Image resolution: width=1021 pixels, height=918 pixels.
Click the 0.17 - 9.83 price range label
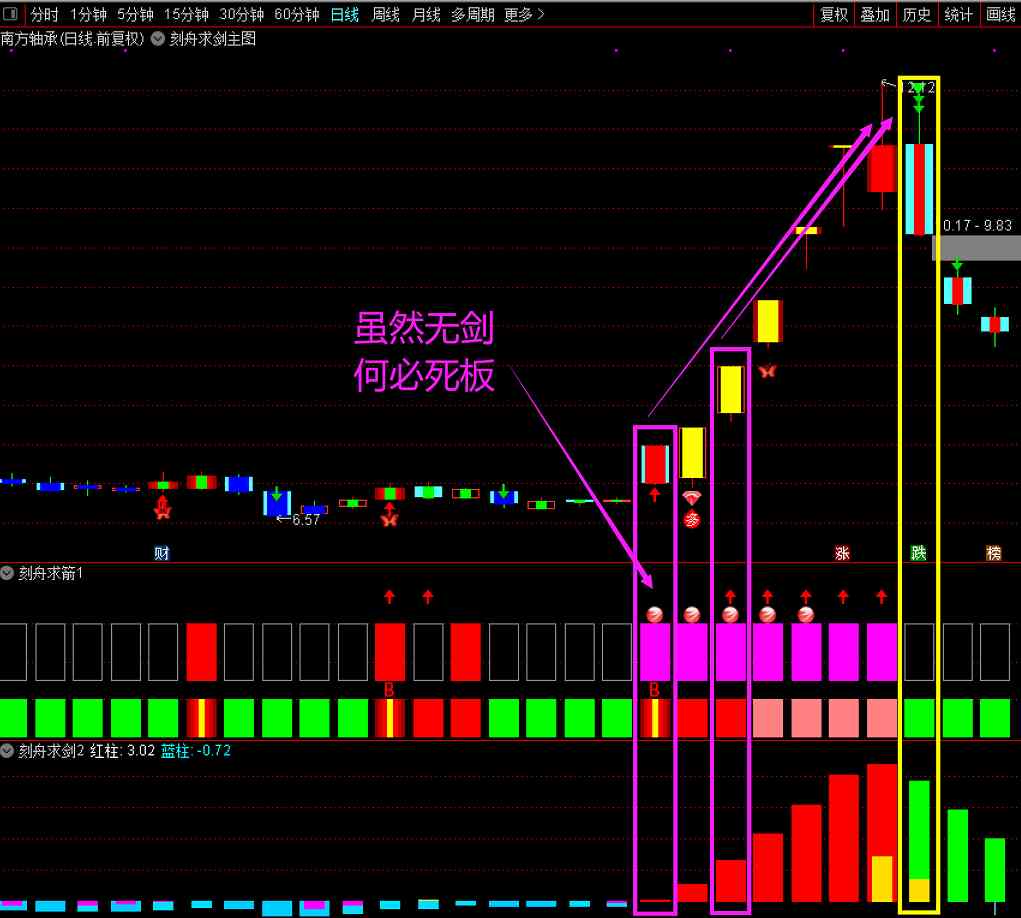[977, 225]
